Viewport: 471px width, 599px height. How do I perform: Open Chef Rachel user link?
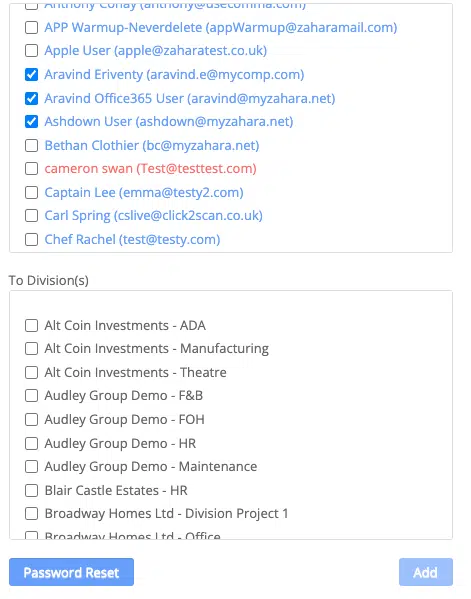(132, 240)
